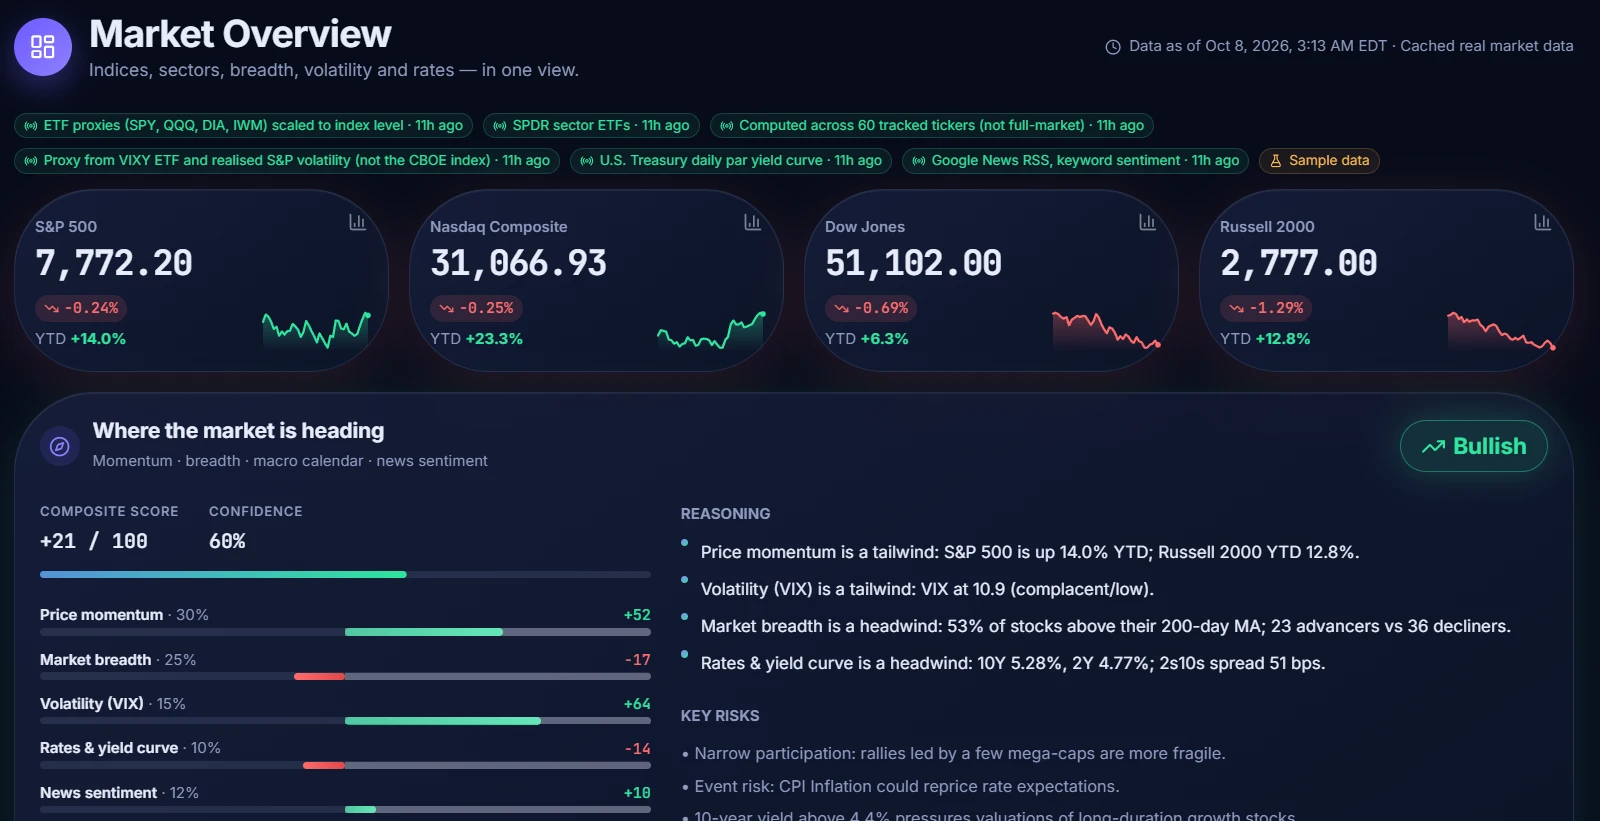
Task: Open the Nasdaq Composite chart icon
Action: [752, 222]
